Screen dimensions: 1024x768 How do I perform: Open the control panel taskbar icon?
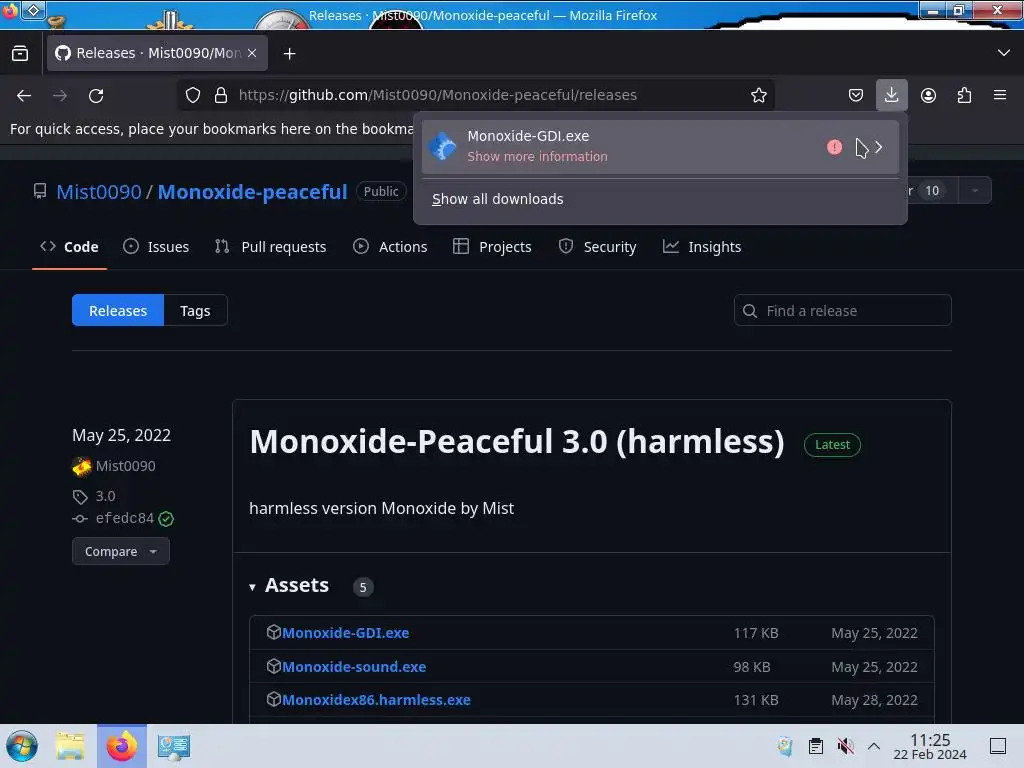point(174,746)
